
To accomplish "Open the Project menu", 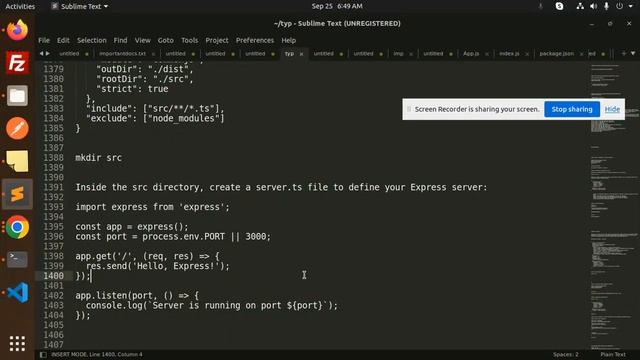I will (217, 40).
